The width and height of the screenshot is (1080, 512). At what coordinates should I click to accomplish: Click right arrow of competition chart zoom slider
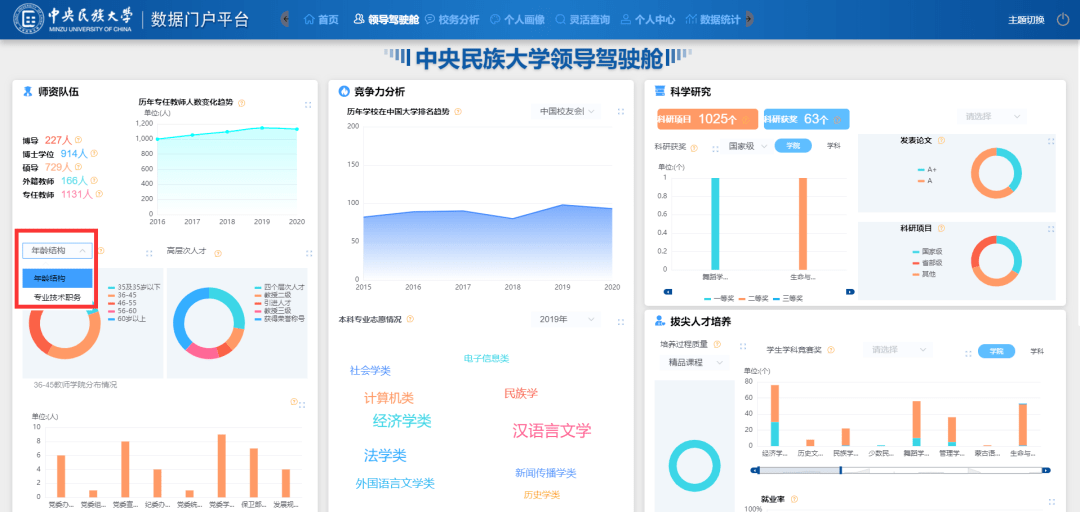pyautogui.click(x=1046, y=470)
